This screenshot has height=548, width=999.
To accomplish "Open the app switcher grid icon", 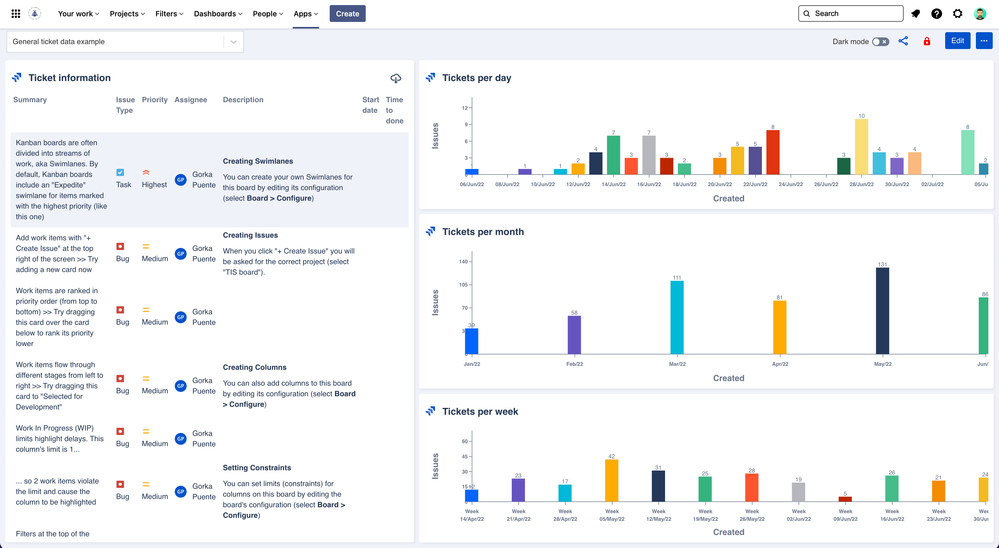I will (x=15, y=13).
